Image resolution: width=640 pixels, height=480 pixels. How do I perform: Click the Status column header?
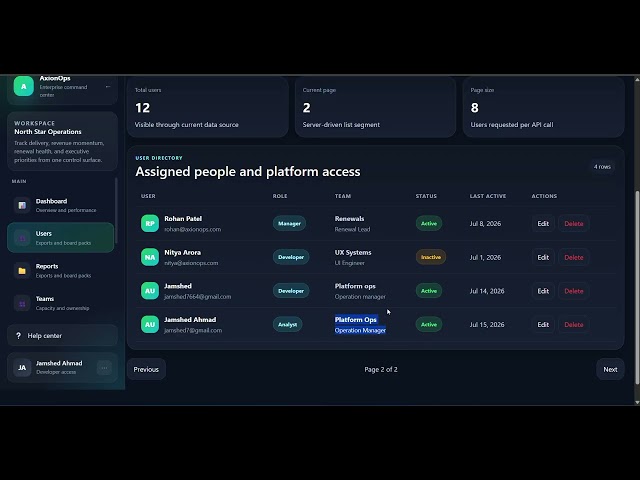click(x=426, y=196)
